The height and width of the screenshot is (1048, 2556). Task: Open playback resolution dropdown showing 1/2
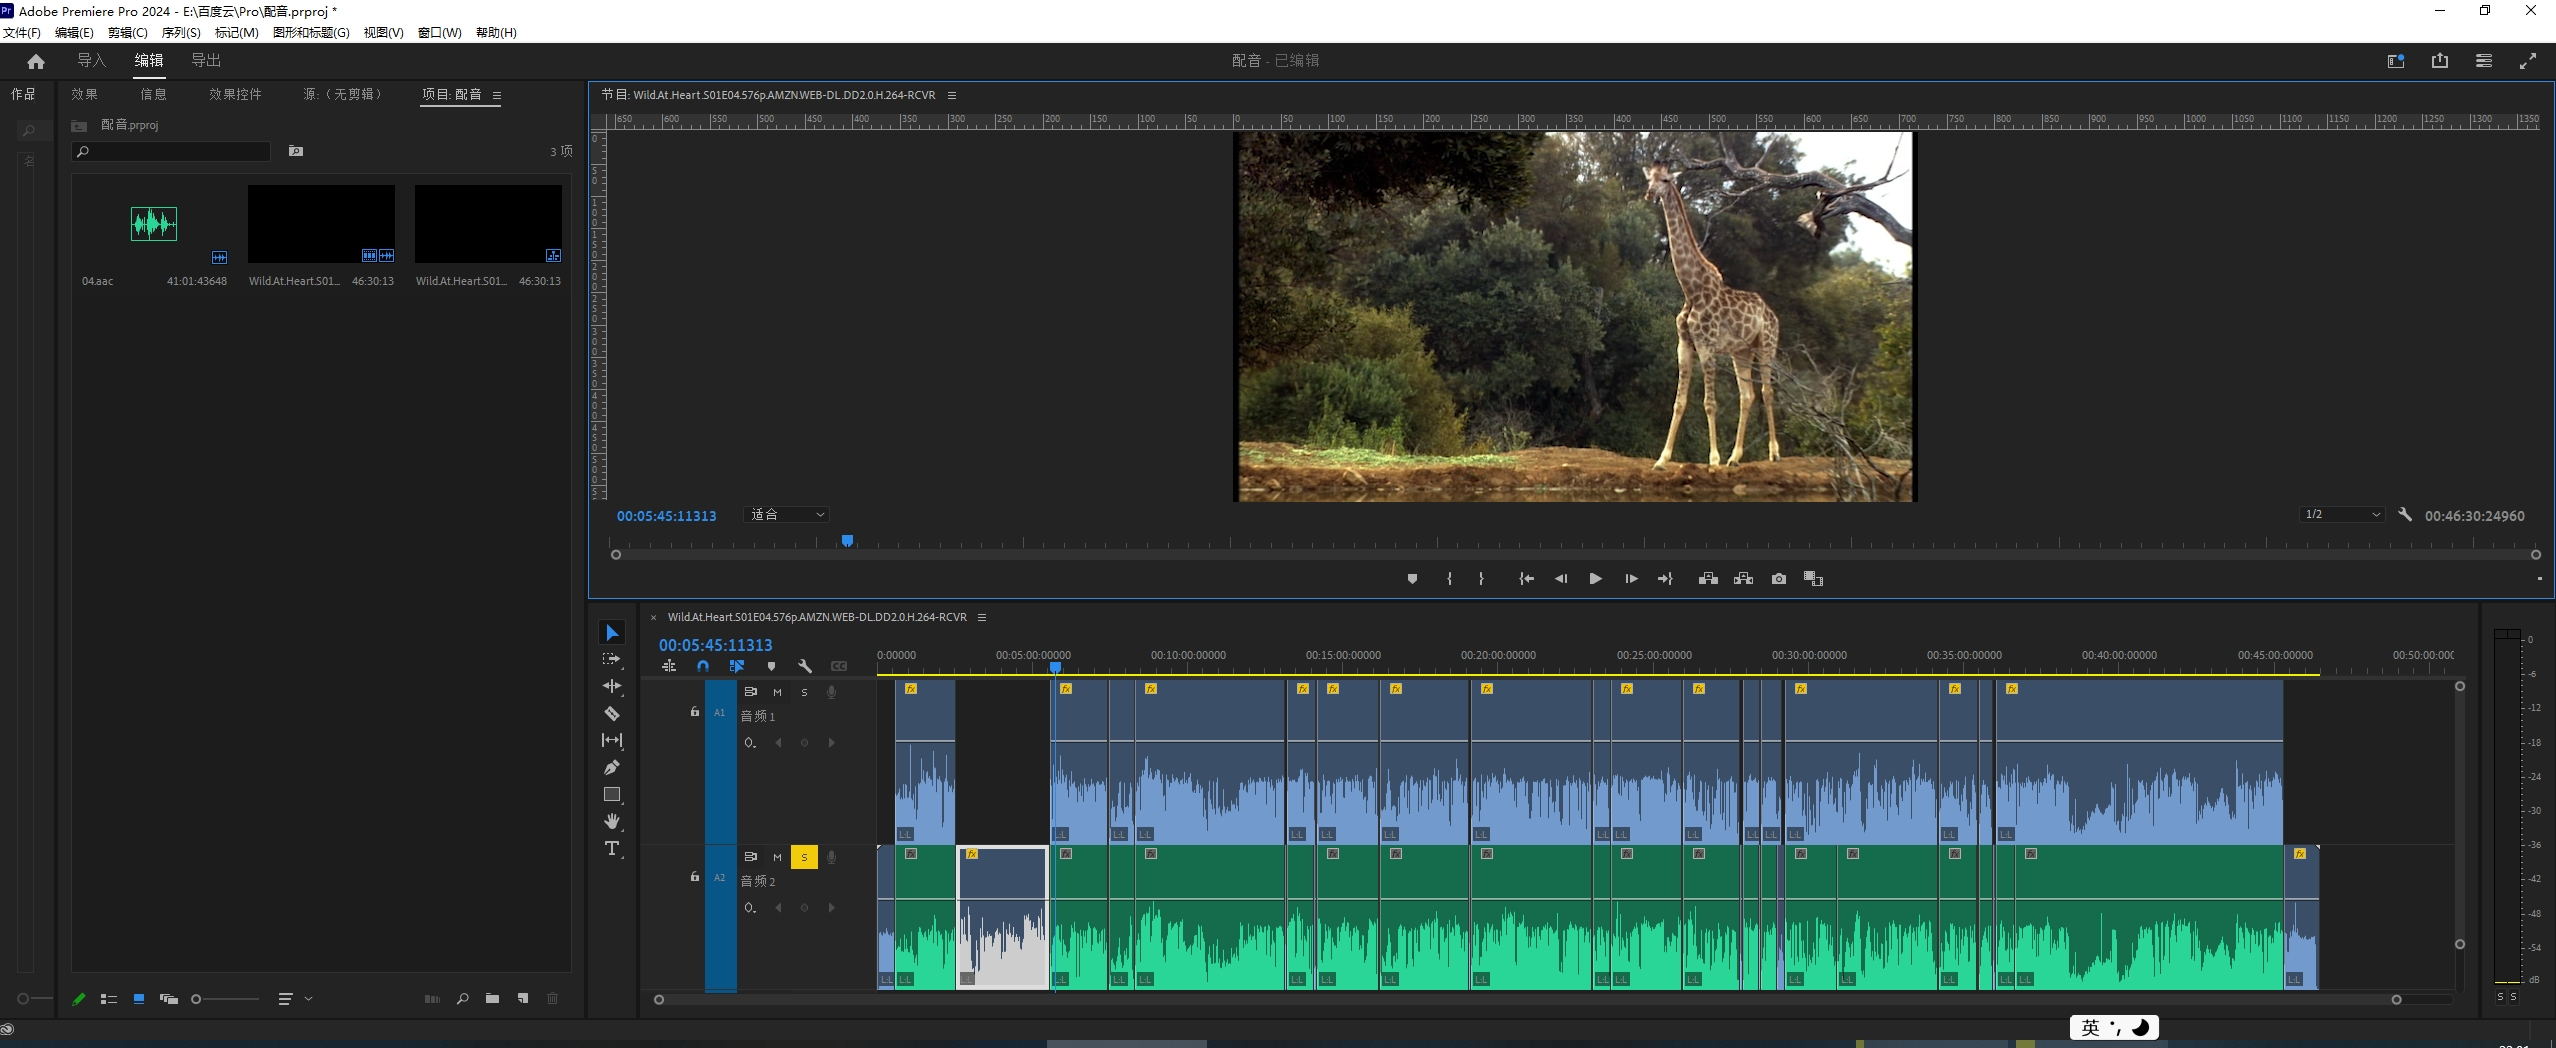(x=2342, y=515)
